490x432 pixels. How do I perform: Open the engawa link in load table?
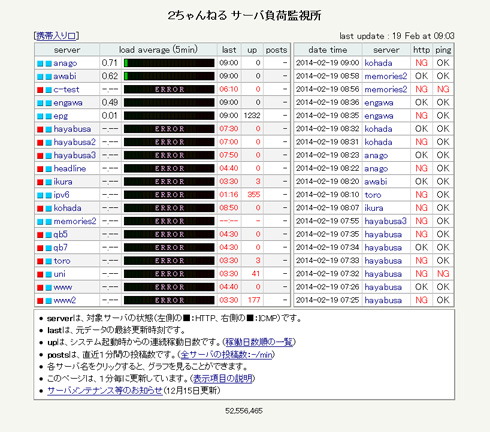(68, 103)
